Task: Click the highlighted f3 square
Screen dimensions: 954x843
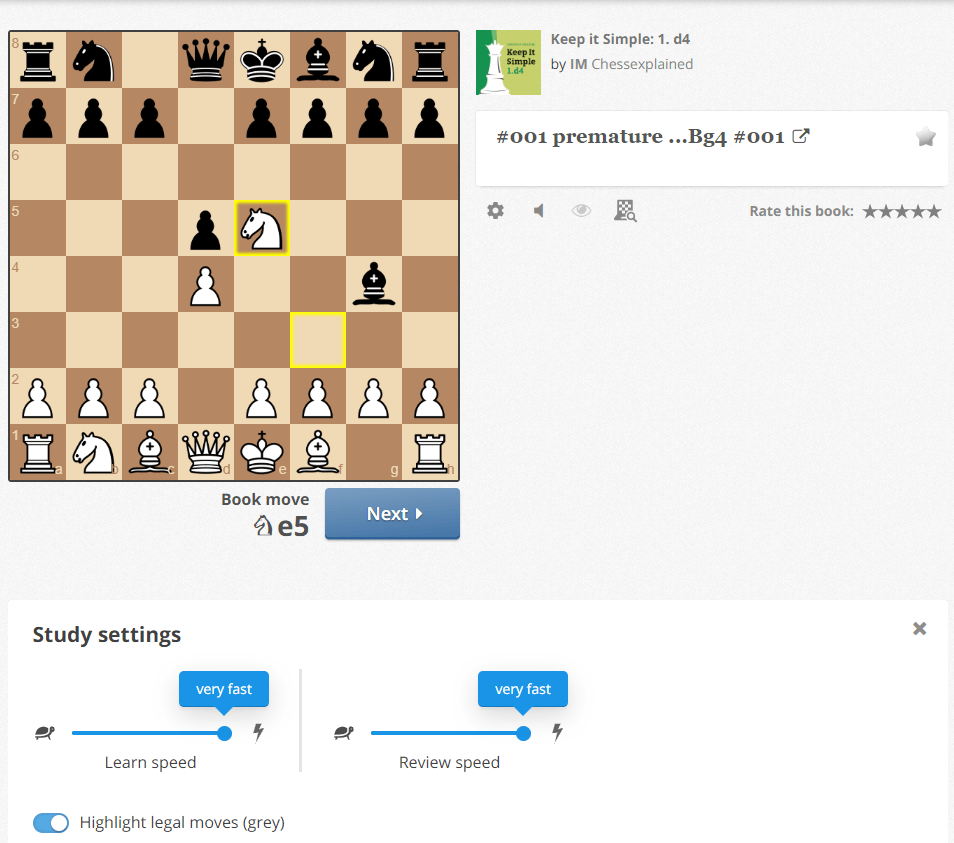Action: tap(318, 340)
